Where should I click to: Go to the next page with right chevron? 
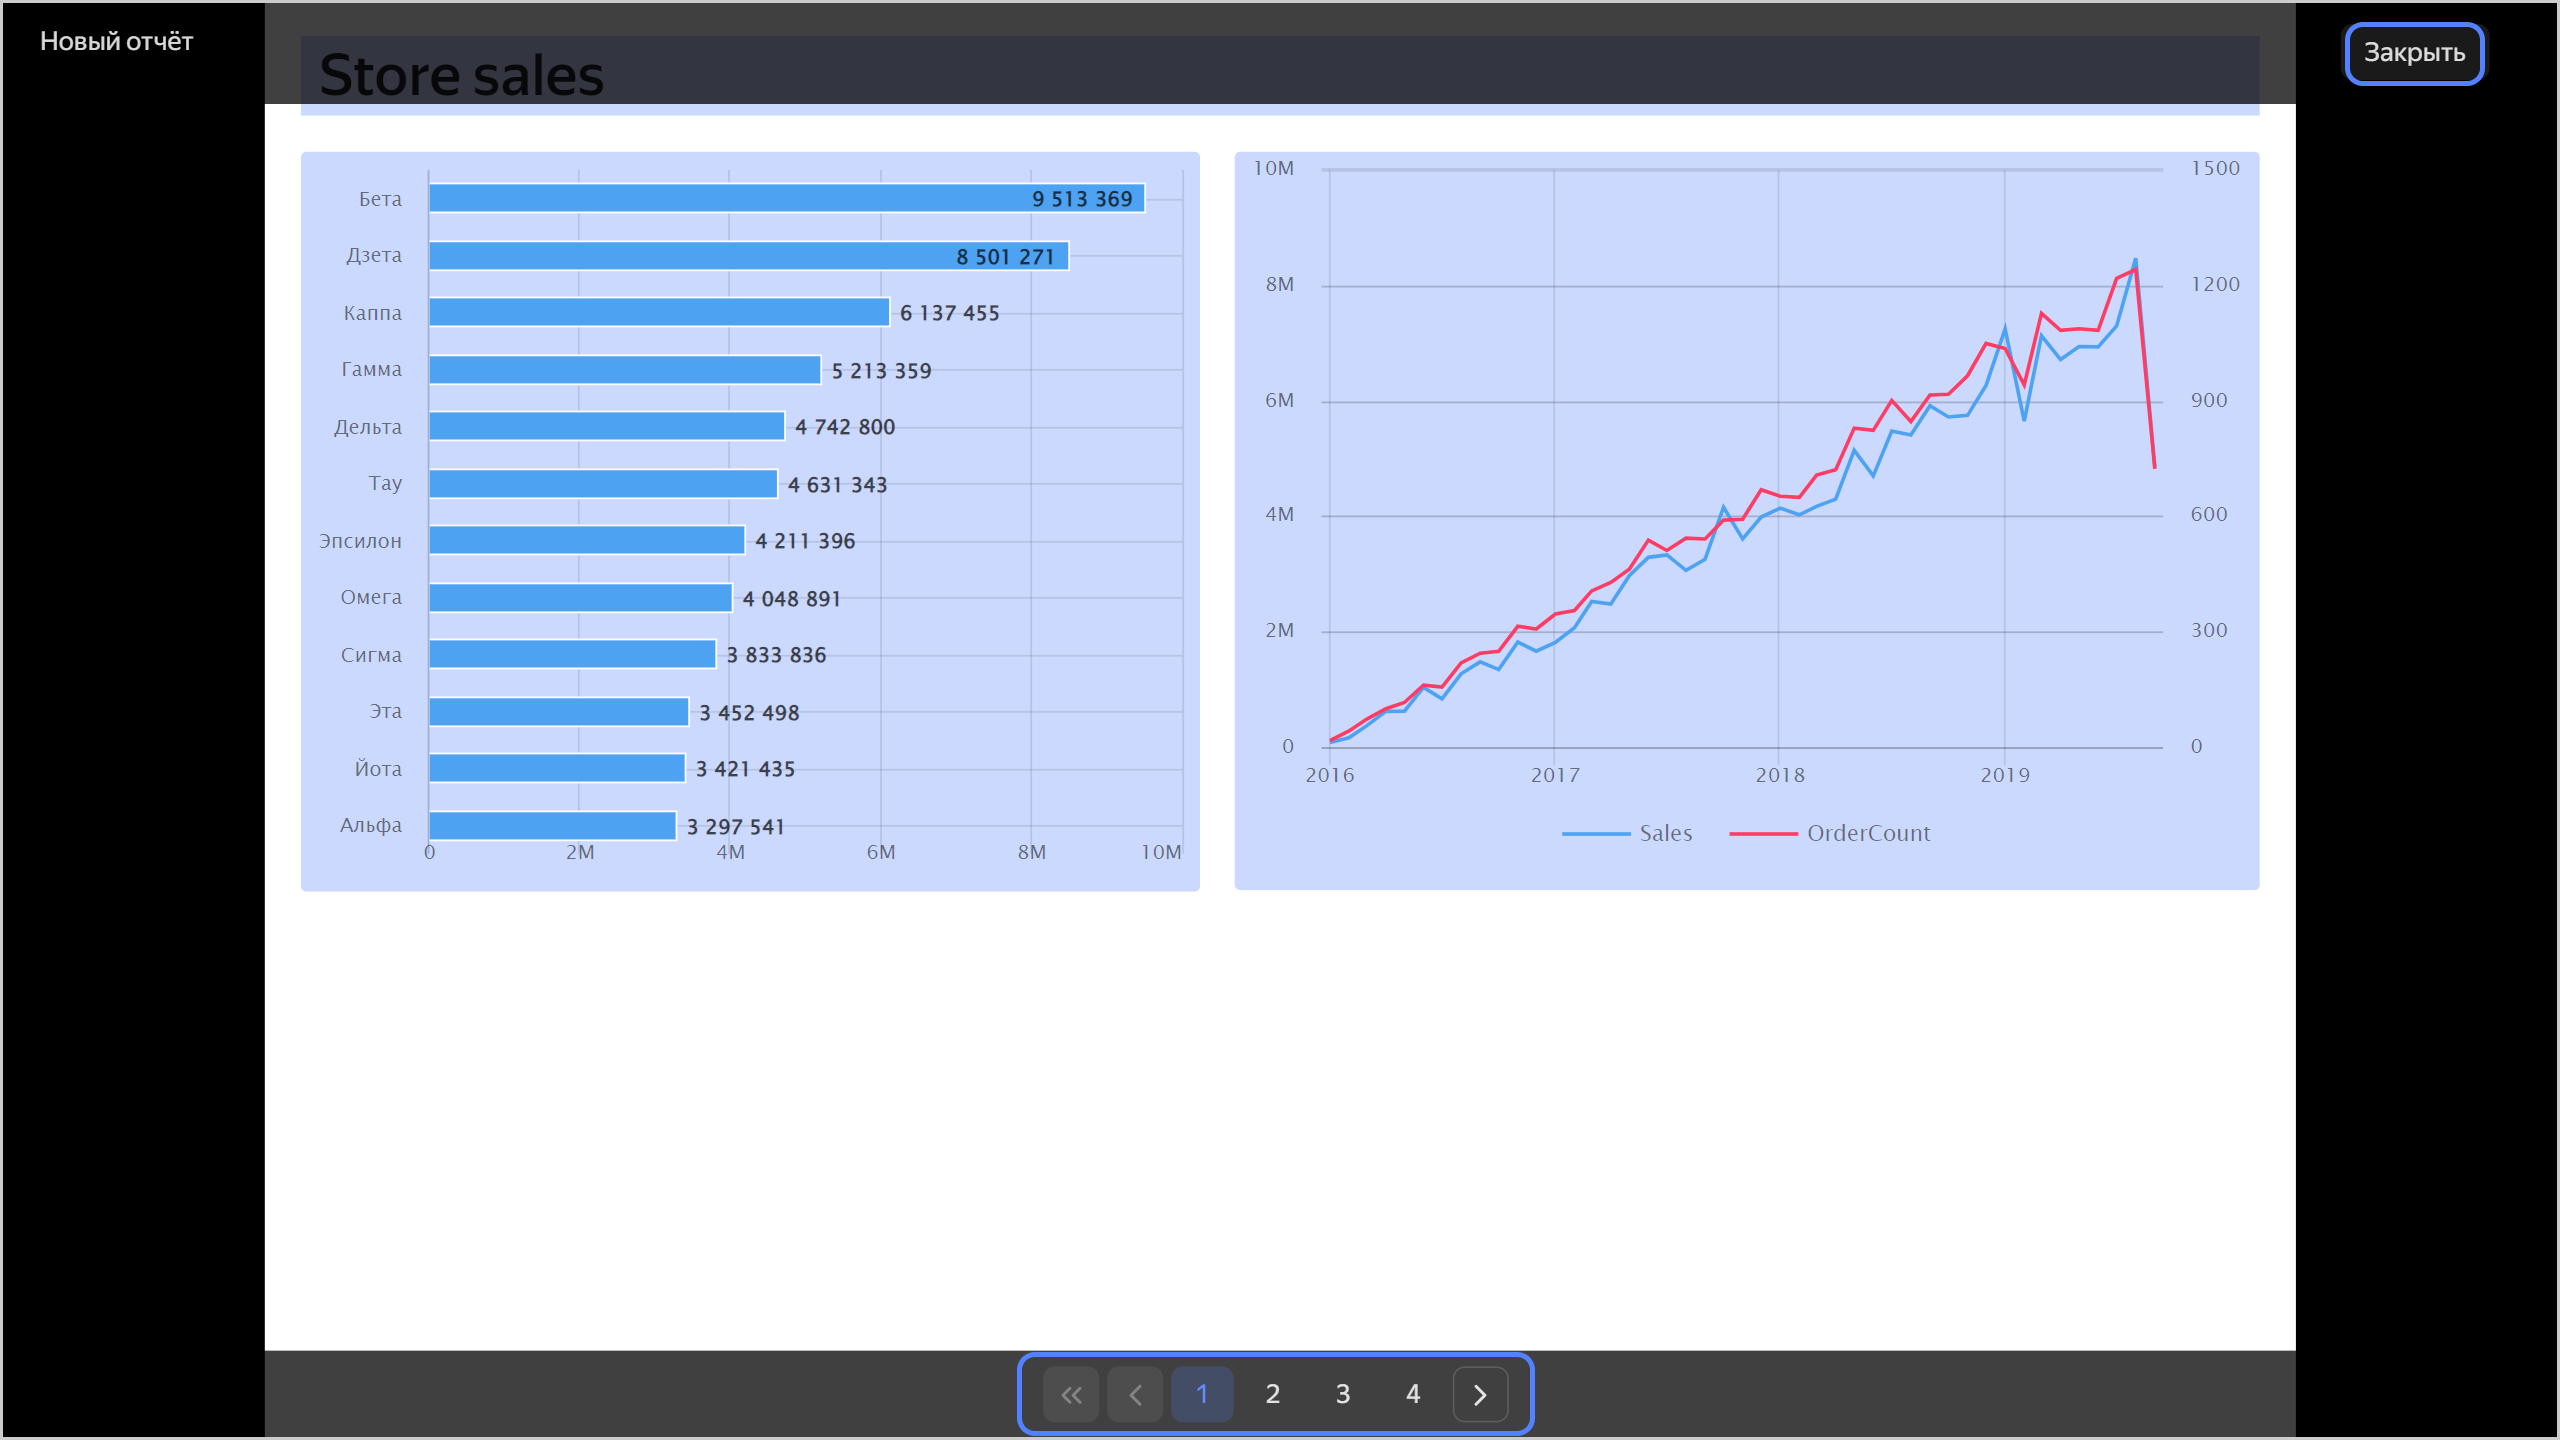(1480, 1394)
